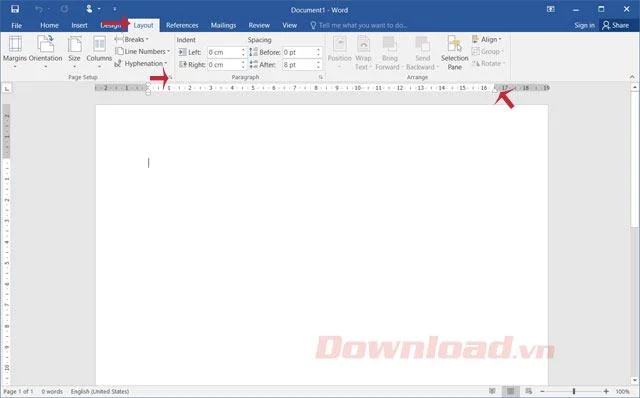The width and height of the screenshot is (640, 398).
Task: Click Spacing After spinner arrows
Action: [x=318, y=64]
